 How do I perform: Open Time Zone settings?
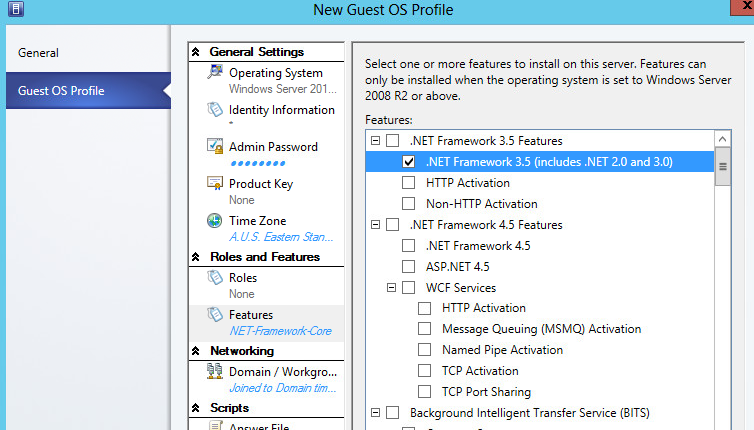click(x=267, y=228)
